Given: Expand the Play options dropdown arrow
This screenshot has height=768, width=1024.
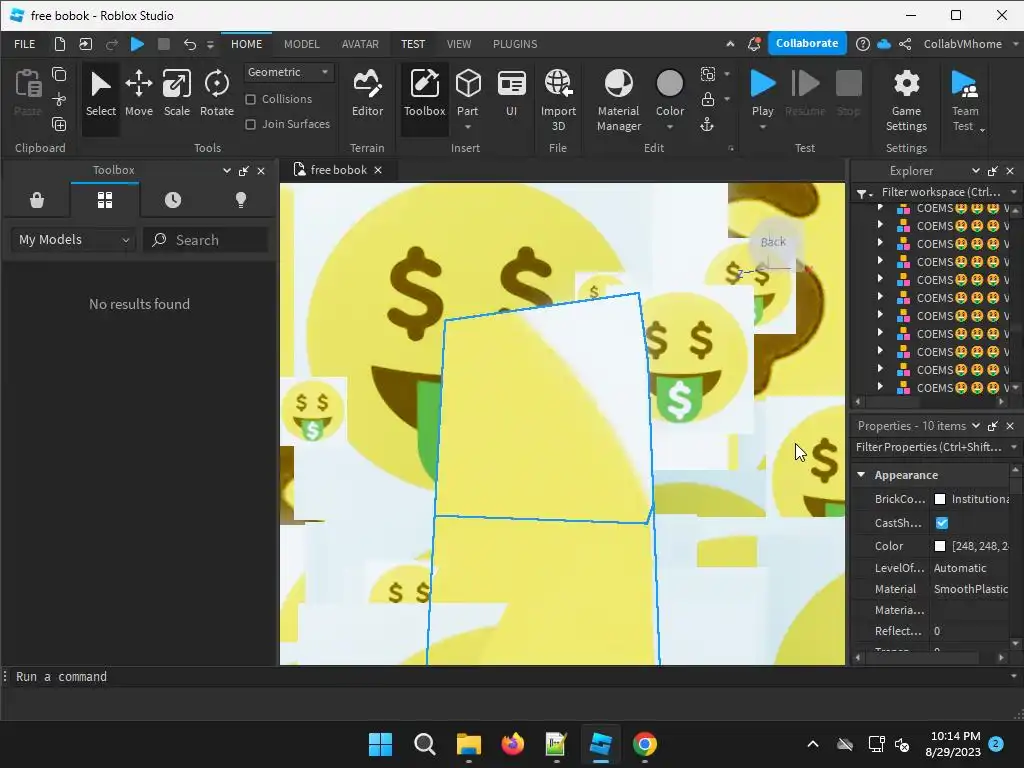Looking at the screenshot, I should click(x=762, y=127).
